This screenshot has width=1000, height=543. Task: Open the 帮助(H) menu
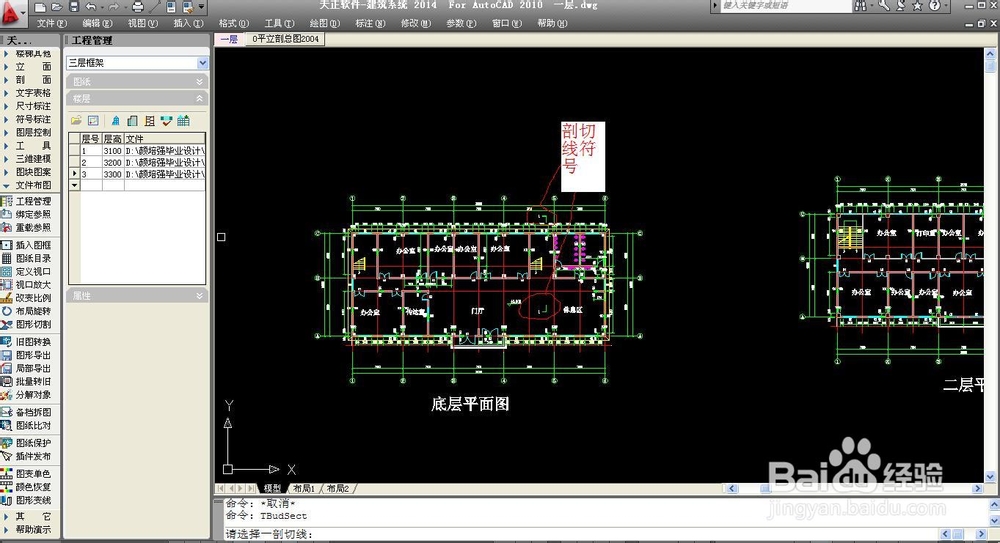552,23
